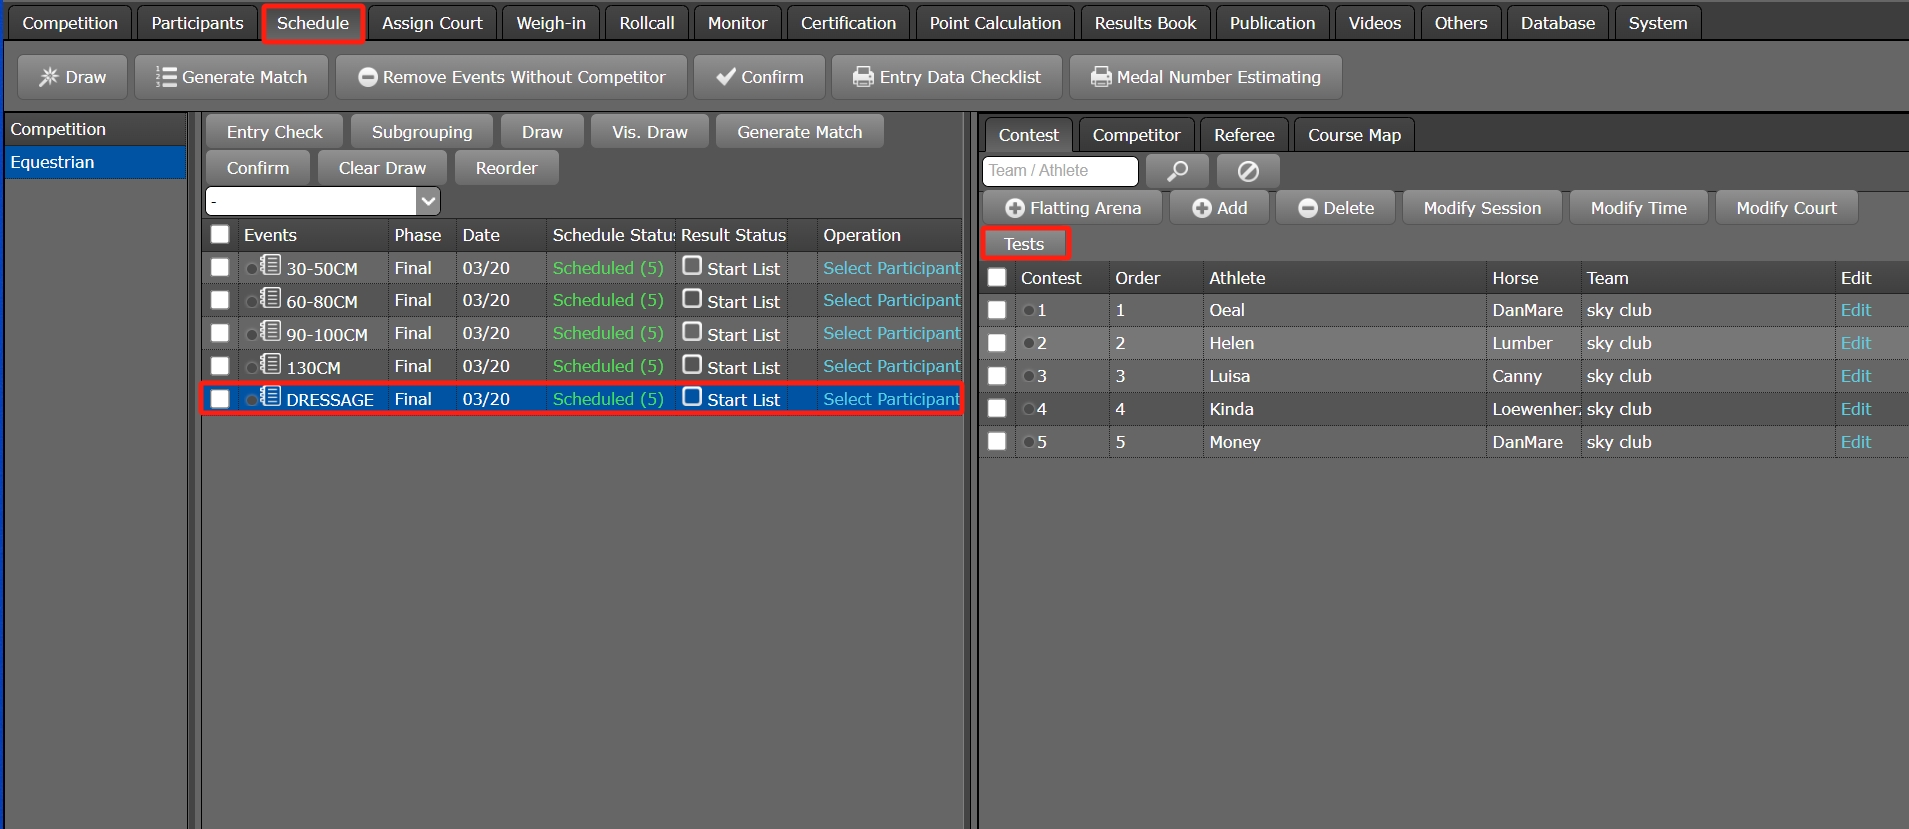Open Entry Data Checklist print button
Viewport: 1909px width, 829px height.
[x=946, y=77]
